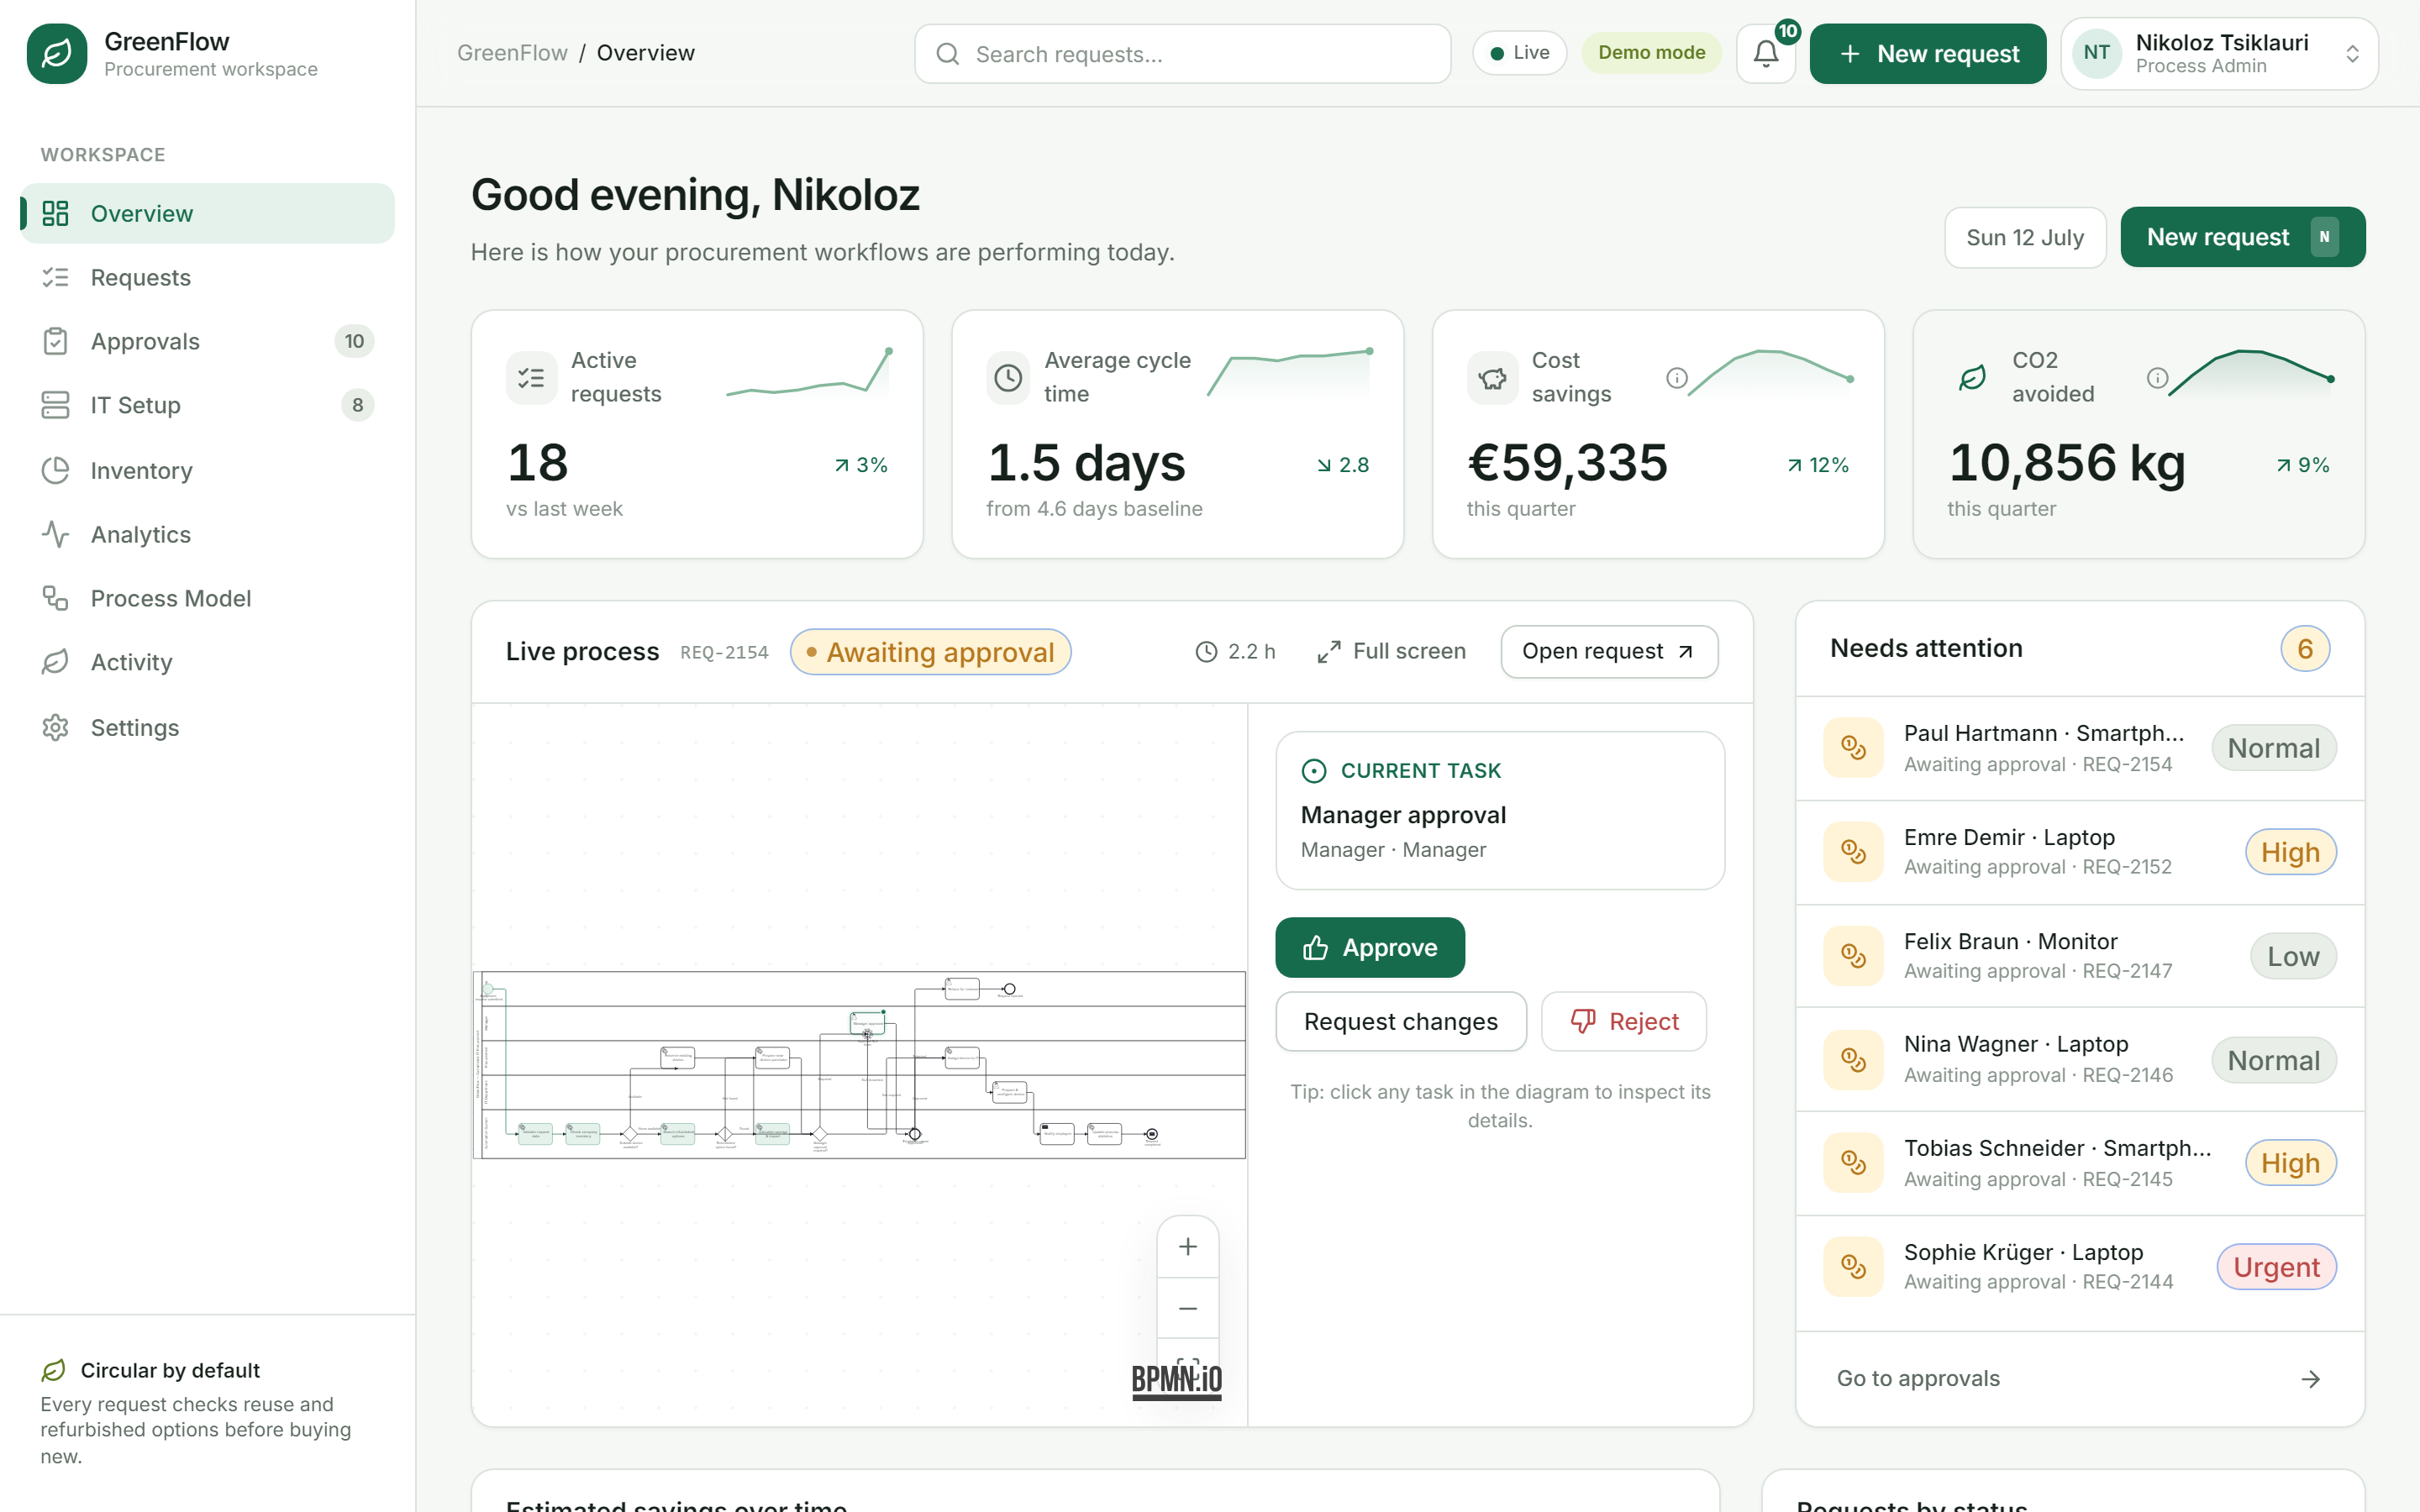Viewport: 2420px width, 1512px height.
Task: Click Nina Wagner request coins icon
Action: [1853, 1060]
